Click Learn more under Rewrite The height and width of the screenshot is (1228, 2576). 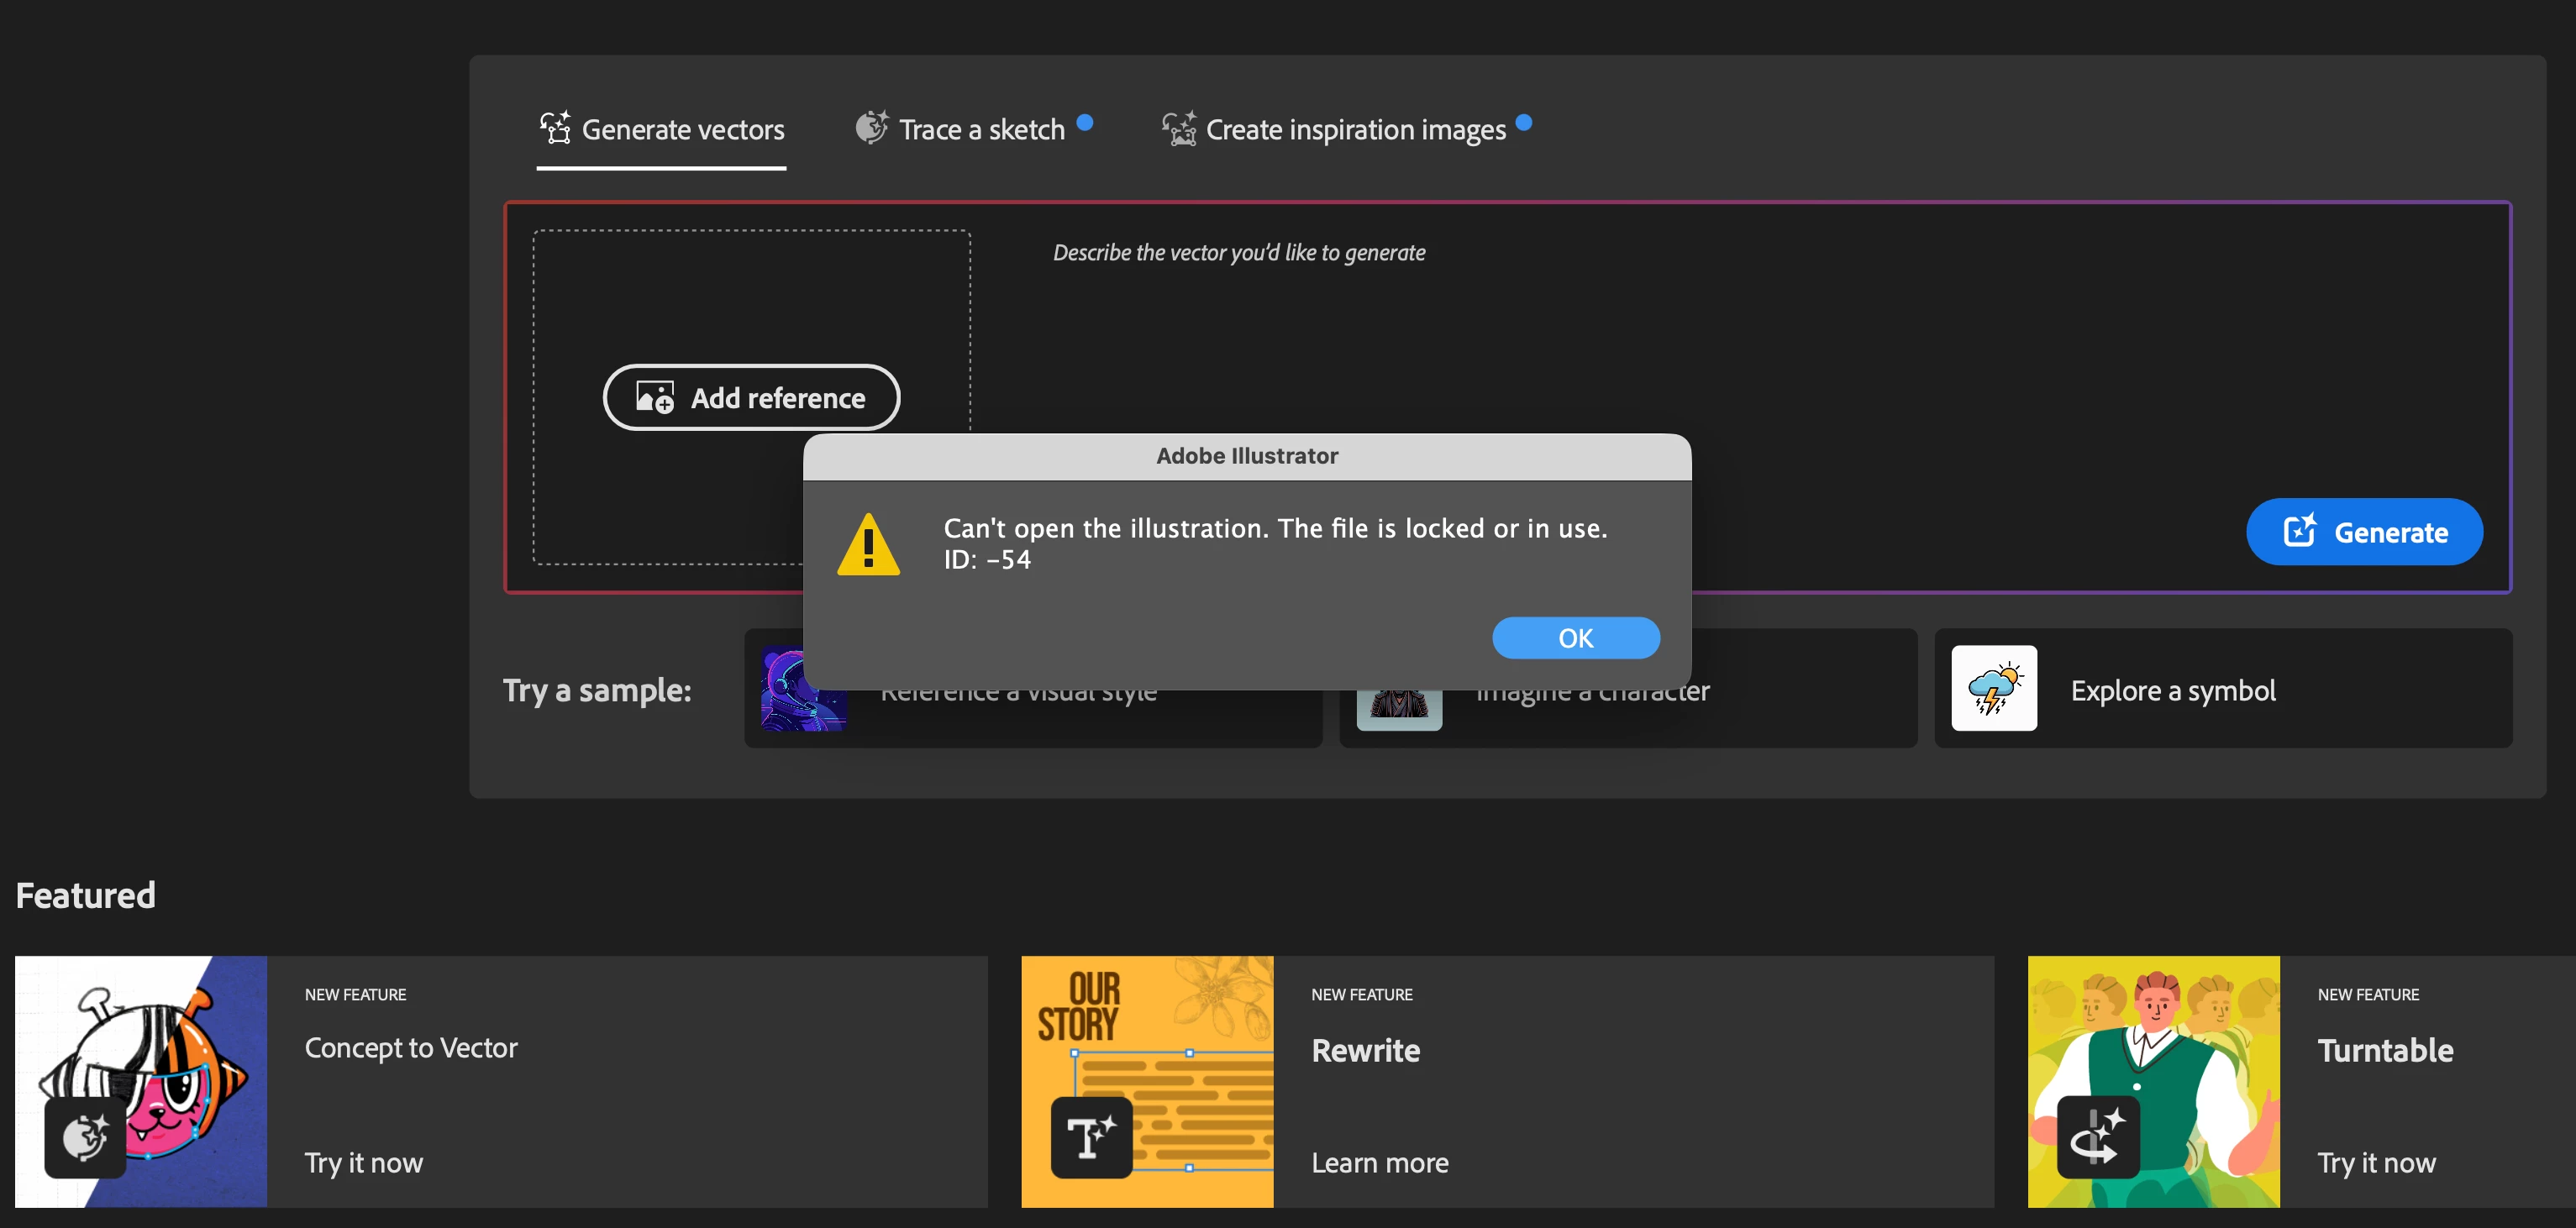(1379, 1163)
